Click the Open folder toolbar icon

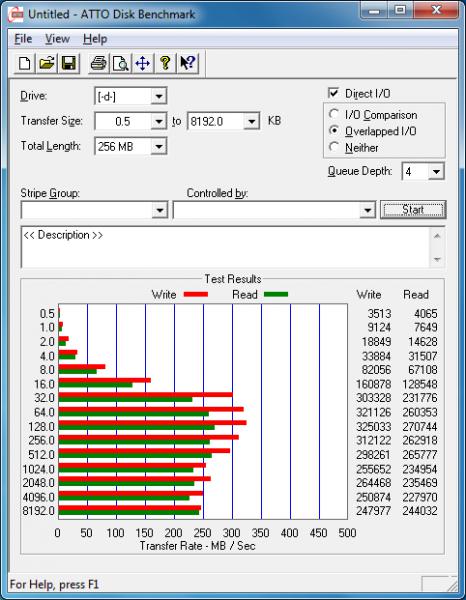[x=47, y=63]
